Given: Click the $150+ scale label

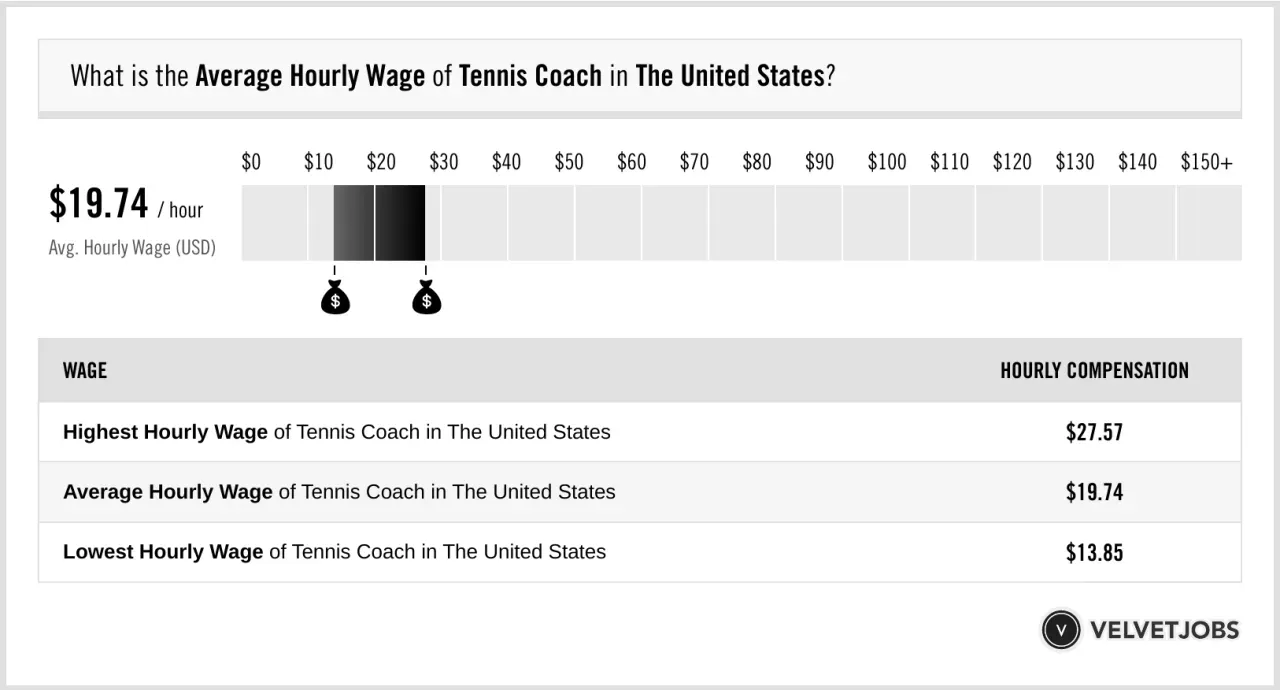Looking at the screenshot, I should [1206, 162].
